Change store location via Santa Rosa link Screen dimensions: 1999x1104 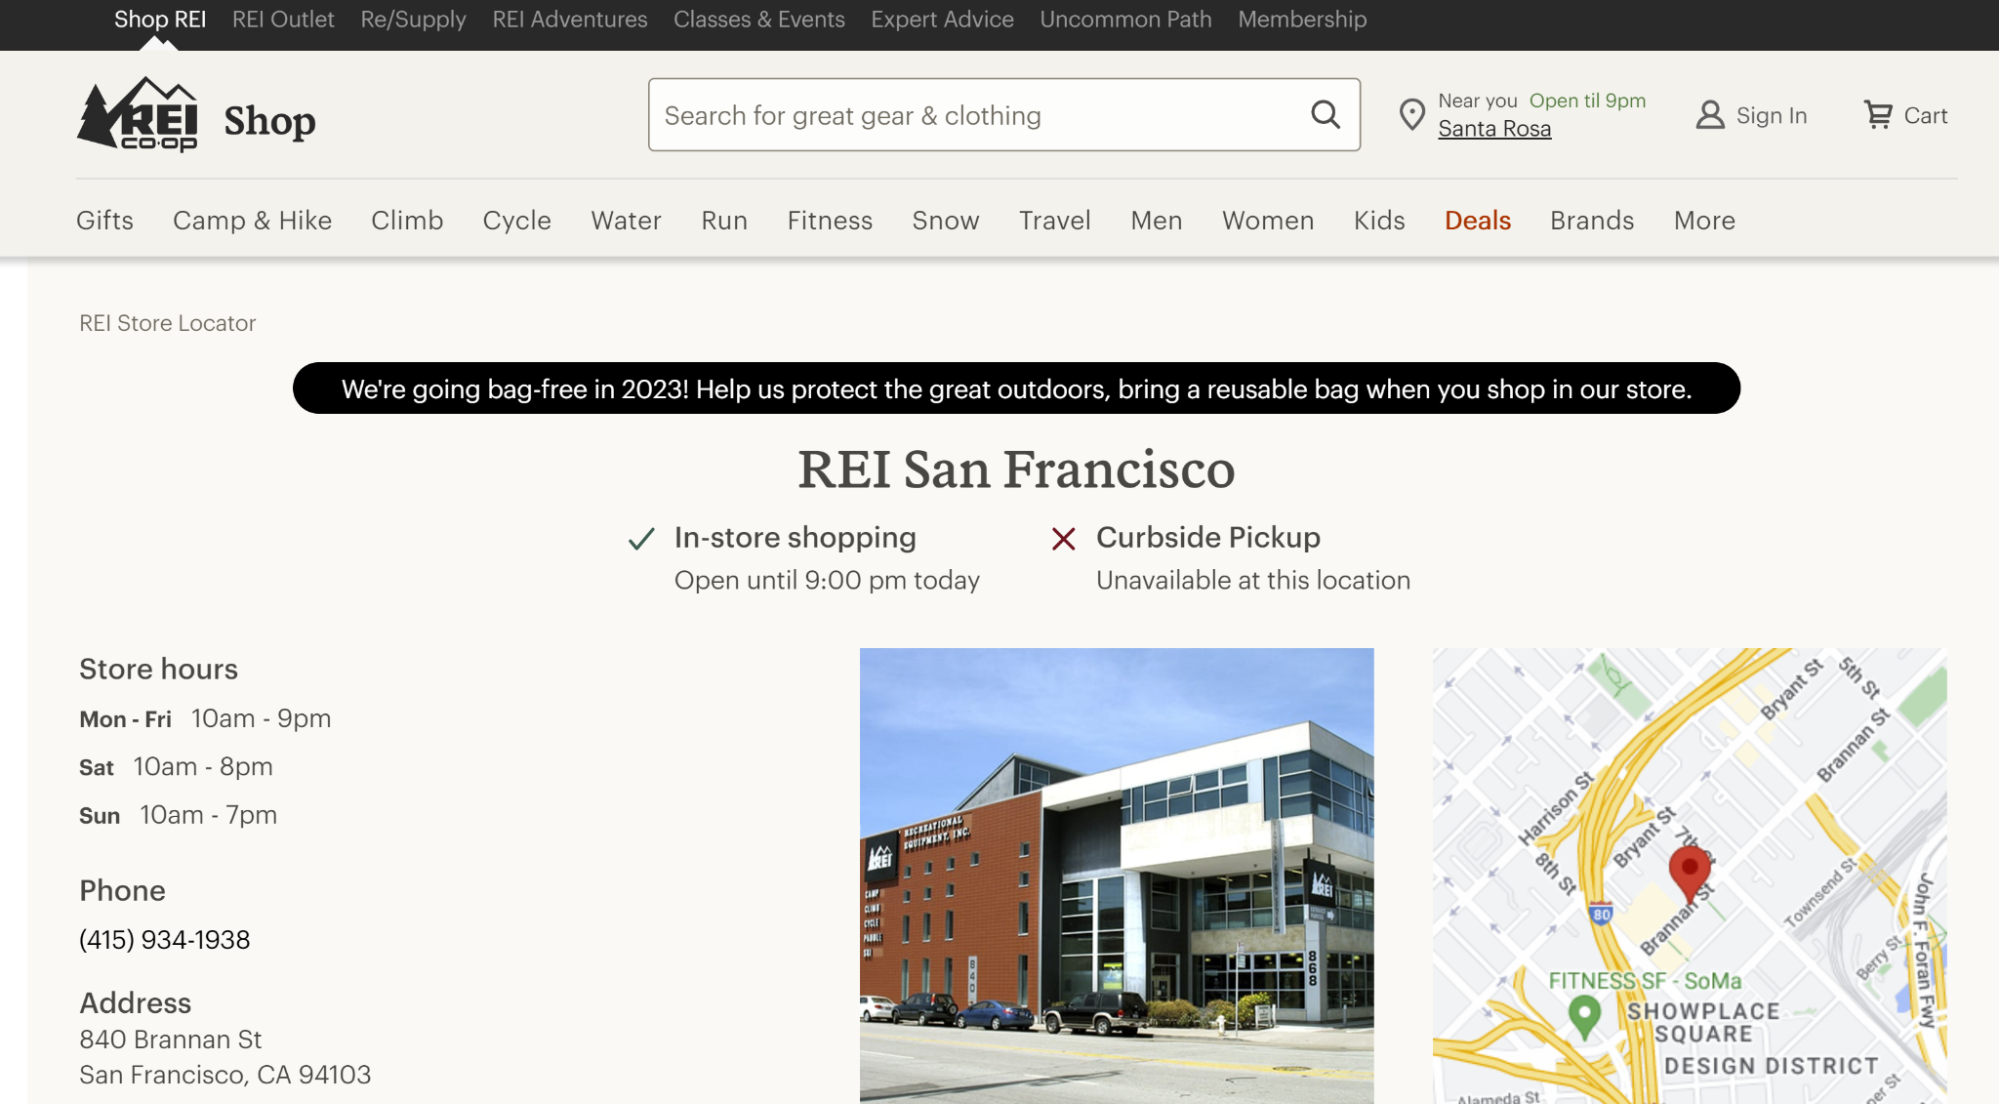pos(1494,128)
